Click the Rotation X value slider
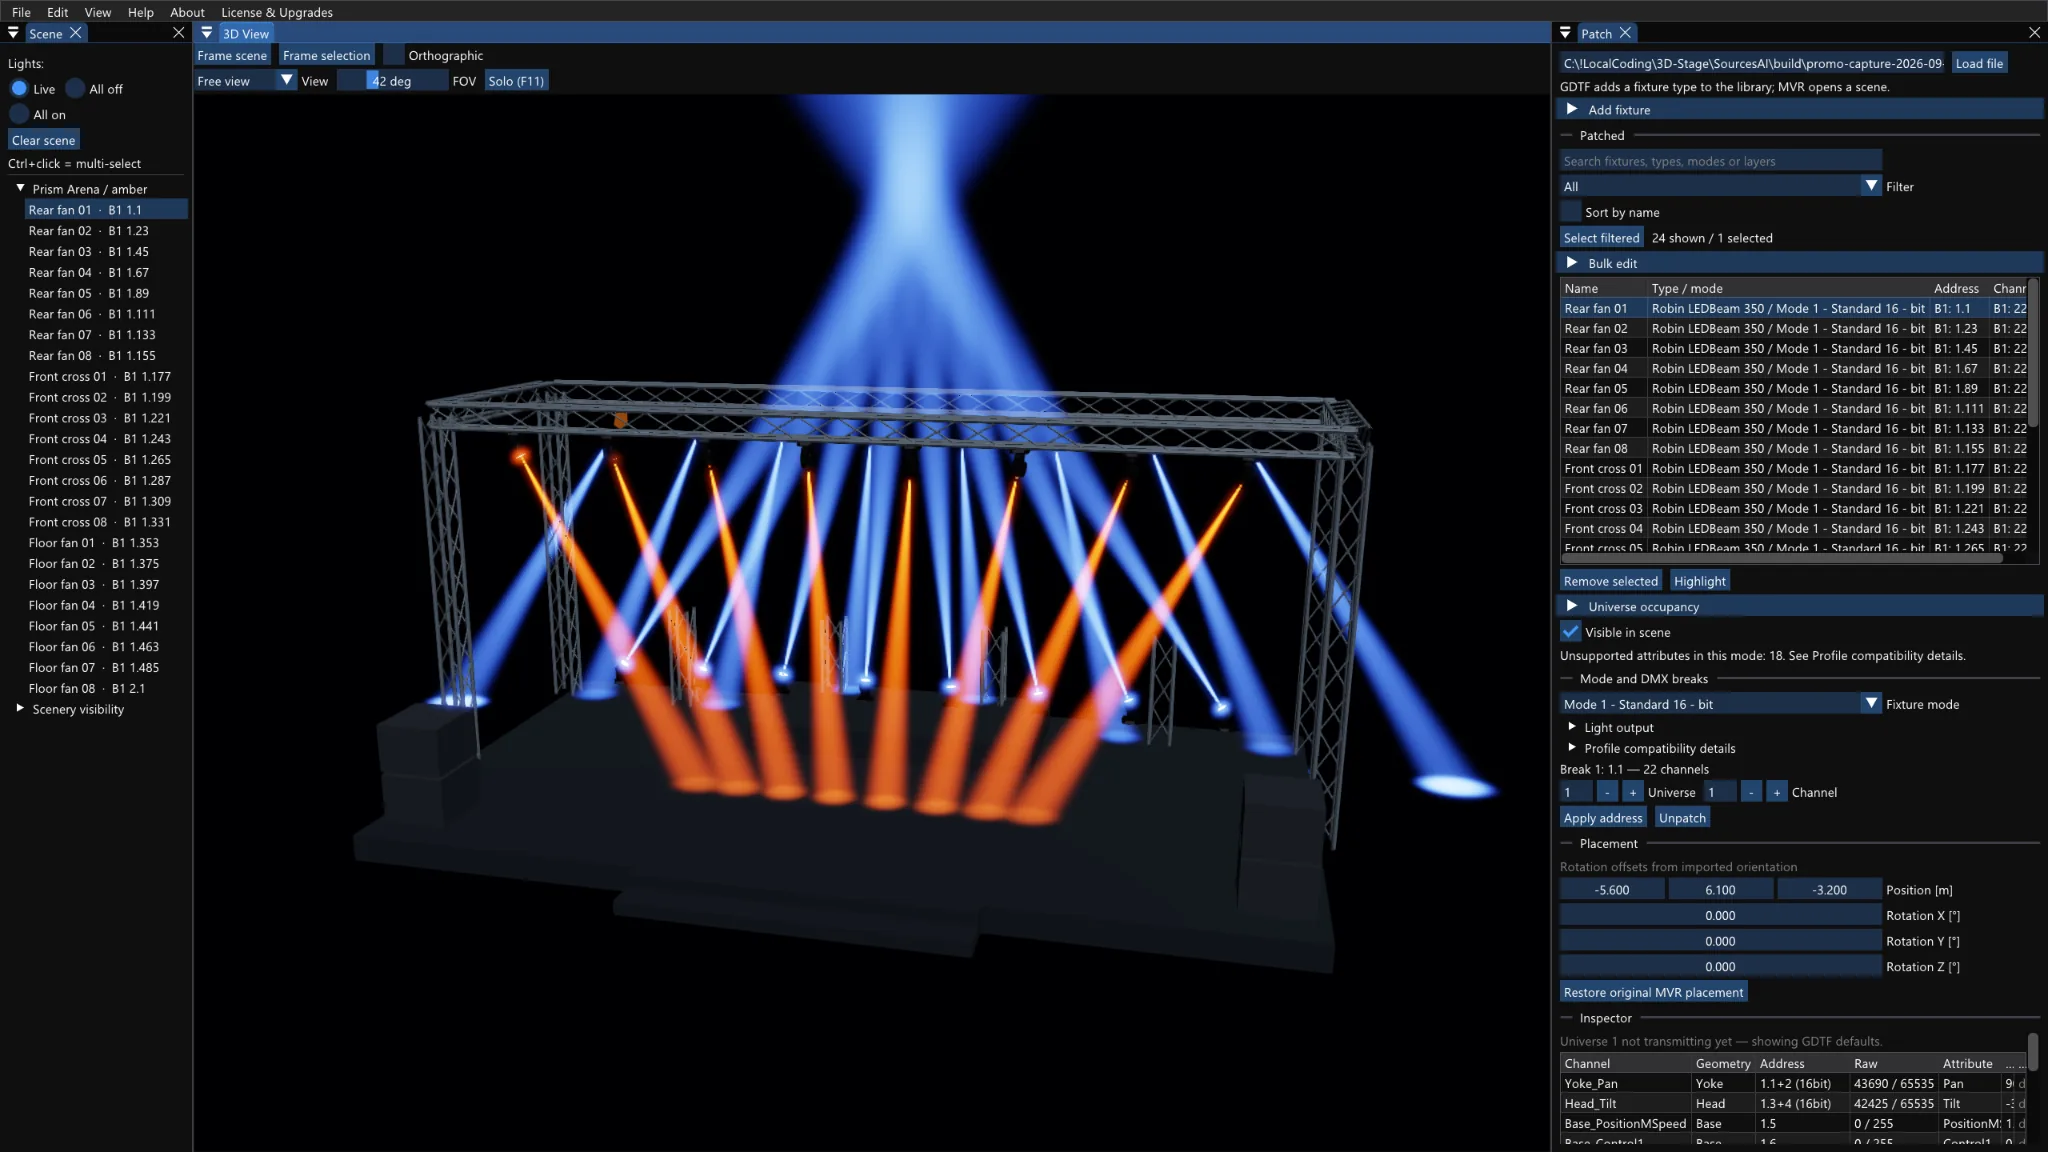Image resolution: width=2048 pixels, height=1152 pixels. [1720, 915]
